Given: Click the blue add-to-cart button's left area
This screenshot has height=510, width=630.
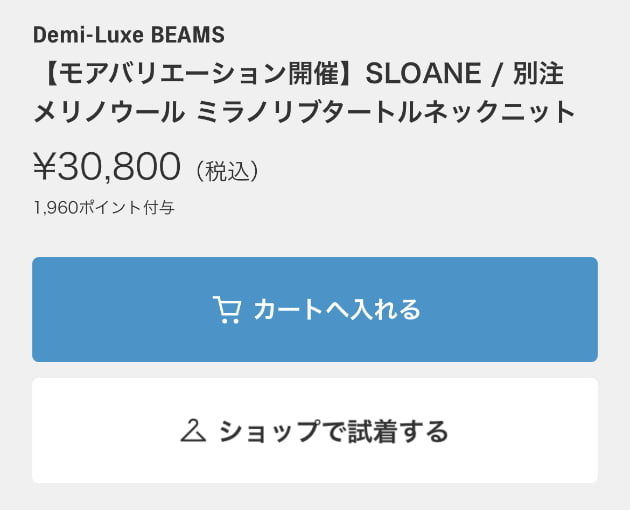Looking at the screenshot, I should [x=121, y=309].
